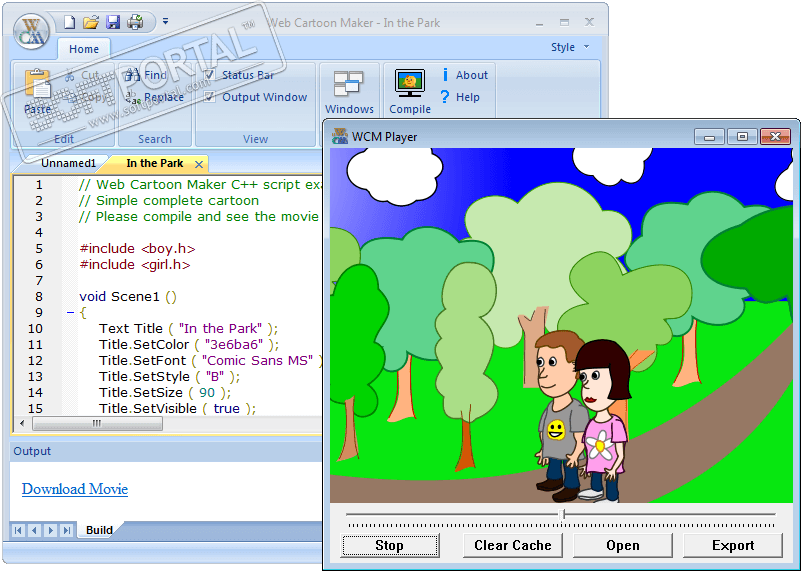This screenshot has width=803, height=573.
Task: Click code line '#include <girl.h>'
Action: click(x=135, y=265)
